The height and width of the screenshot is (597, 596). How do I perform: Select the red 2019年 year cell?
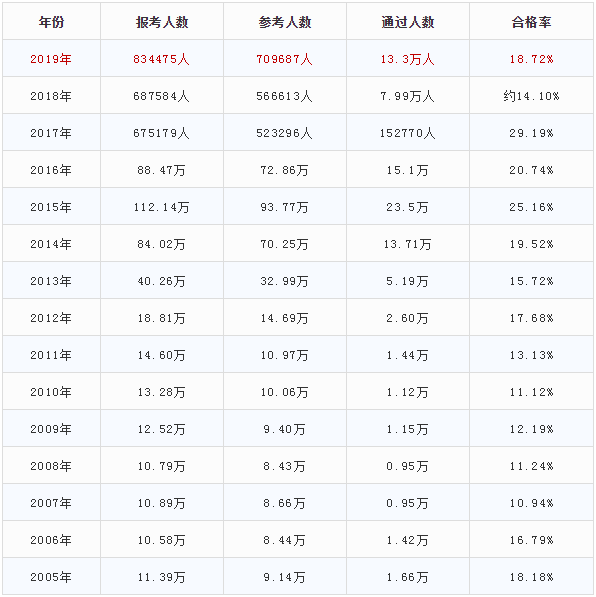pos(51,59)
